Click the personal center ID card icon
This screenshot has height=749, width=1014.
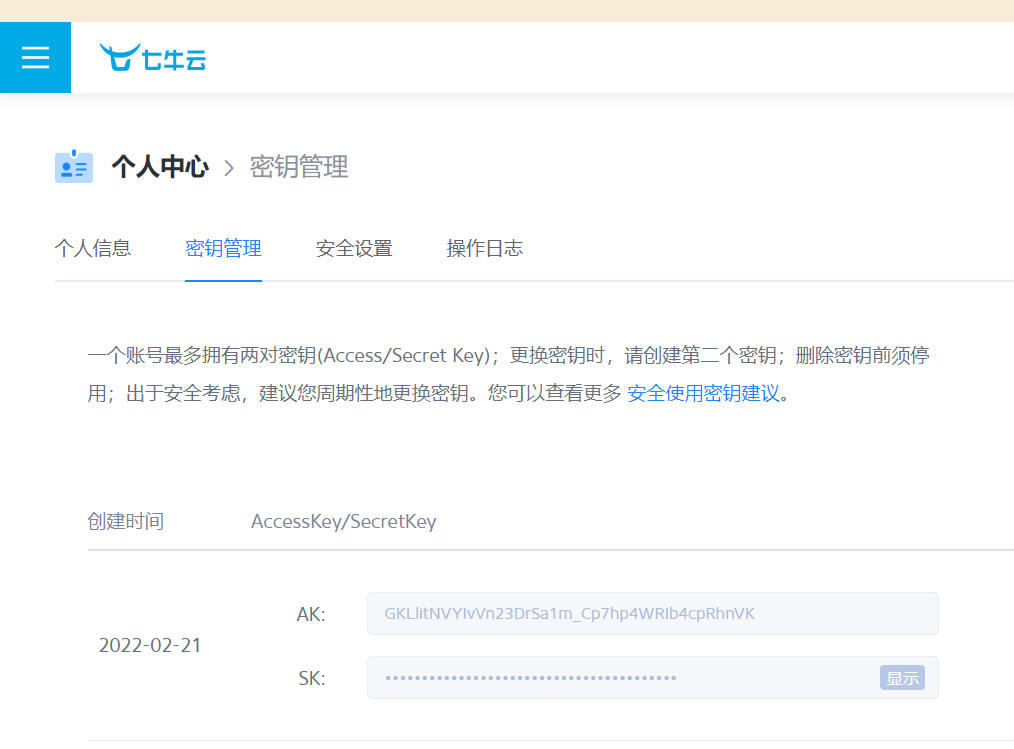pyautogui.click(x=74, y=167)
